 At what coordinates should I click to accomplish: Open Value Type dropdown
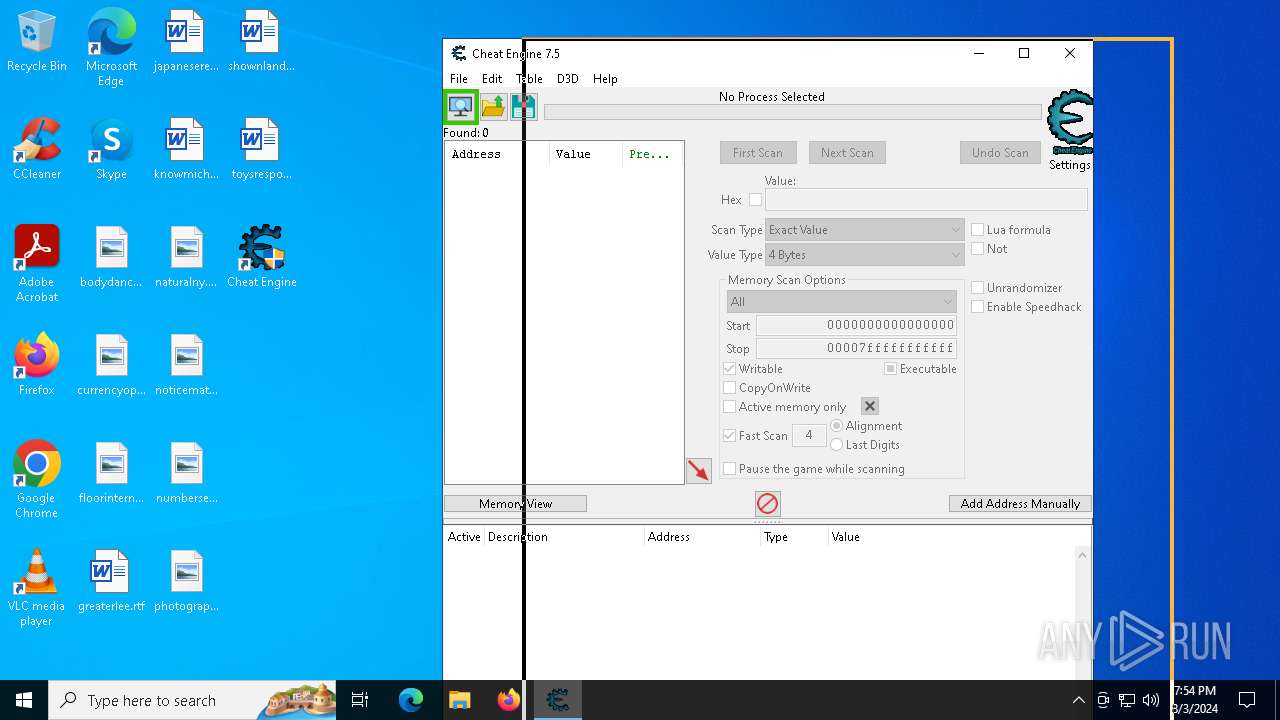click(864, 255)
